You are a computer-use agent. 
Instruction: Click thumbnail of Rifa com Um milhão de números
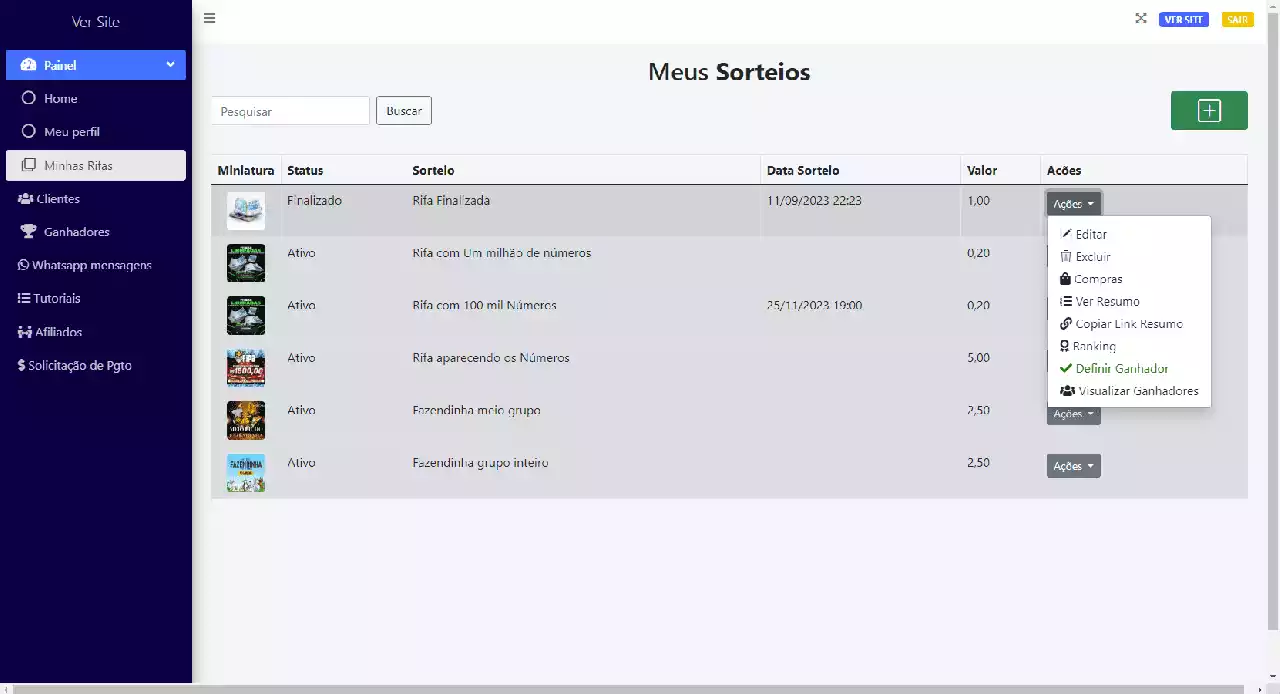point(246,263)
